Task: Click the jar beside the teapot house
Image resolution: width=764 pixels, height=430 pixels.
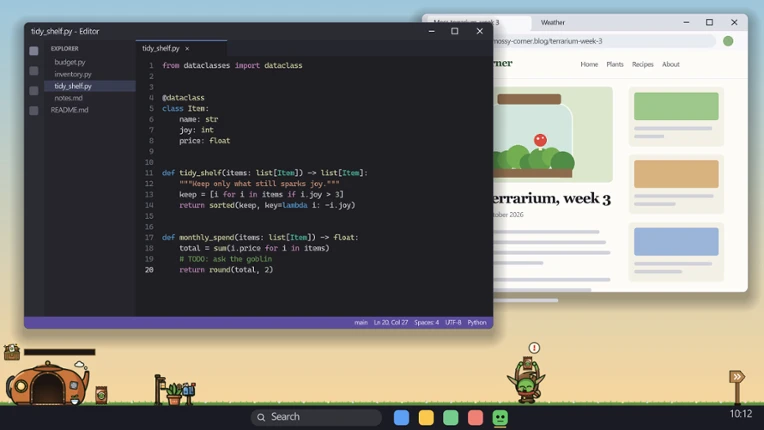Action: point(101,395)
